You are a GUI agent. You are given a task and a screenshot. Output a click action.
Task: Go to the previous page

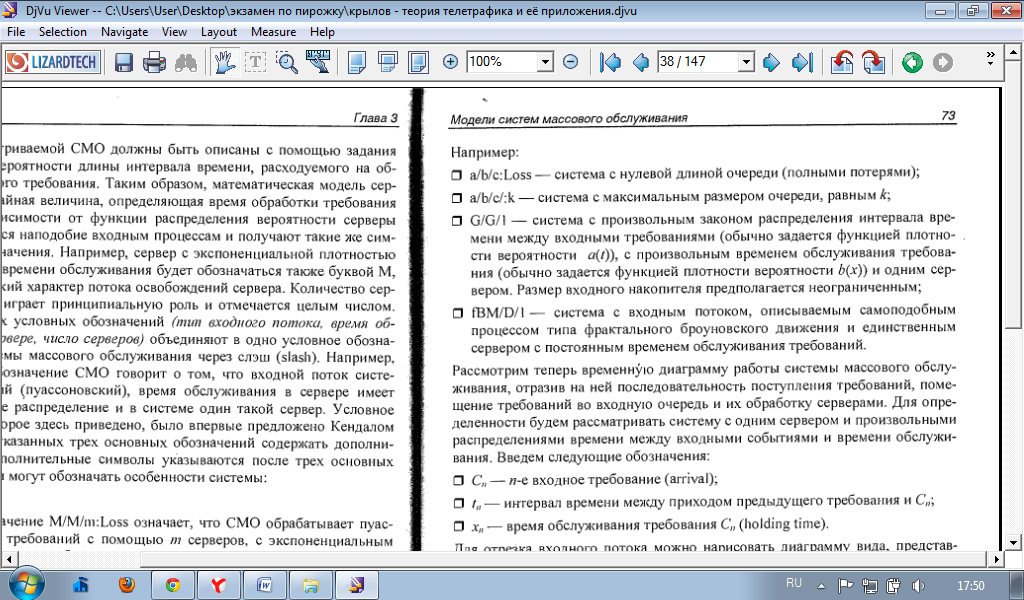coord(641,63)
